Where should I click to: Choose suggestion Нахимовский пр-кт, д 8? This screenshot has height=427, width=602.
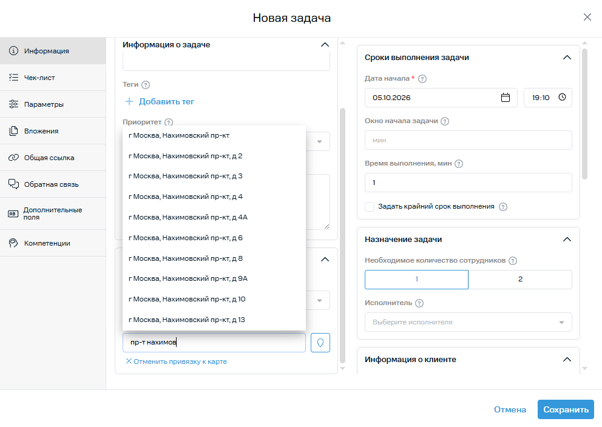click(x=214, y=258)
